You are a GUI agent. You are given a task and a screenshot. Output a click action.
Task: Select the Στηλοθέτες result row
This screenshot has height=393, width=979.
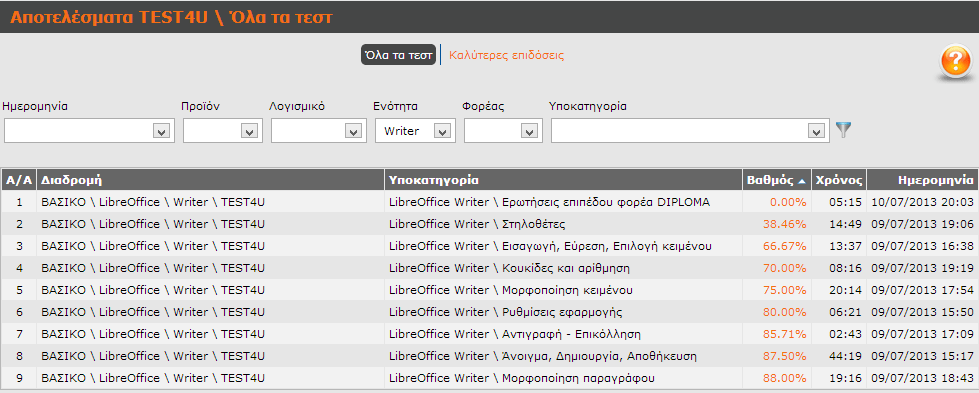point(490,224)
